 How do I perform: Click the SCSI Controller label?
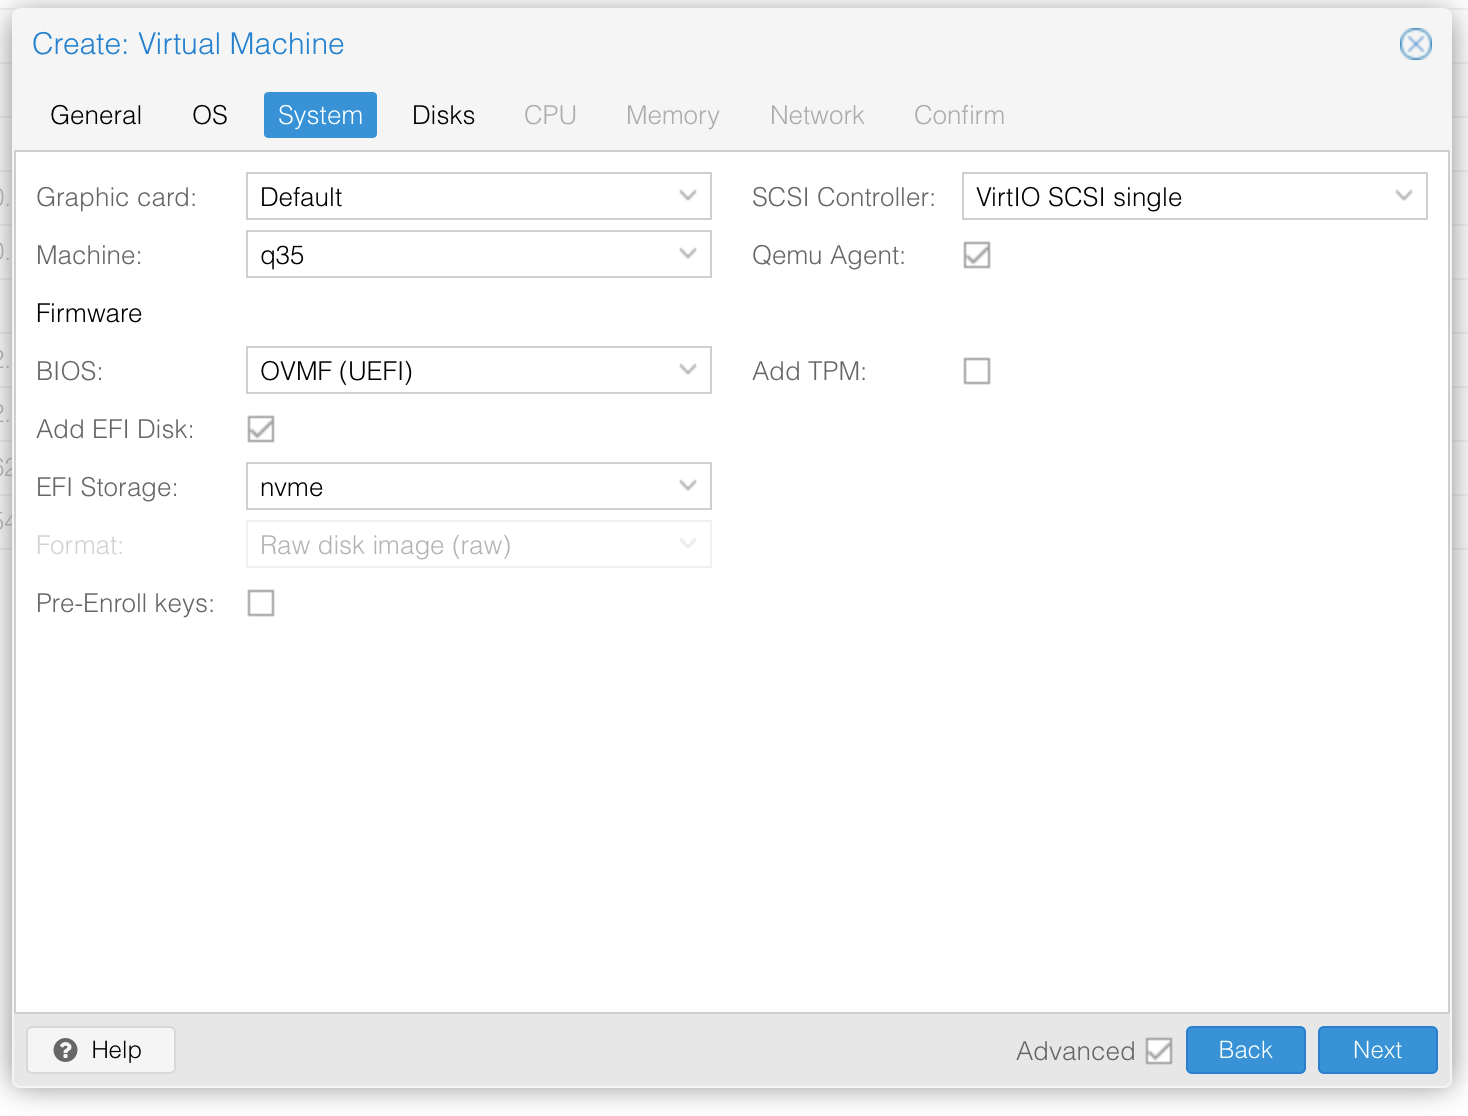coord(843,197)
